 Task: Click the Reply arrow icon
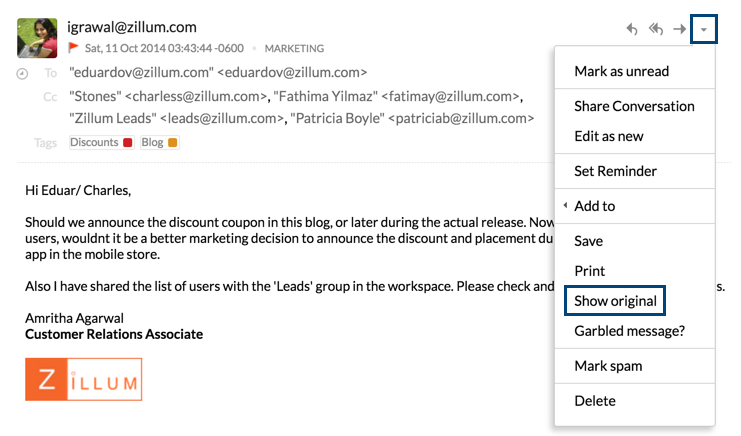[632, 29]
